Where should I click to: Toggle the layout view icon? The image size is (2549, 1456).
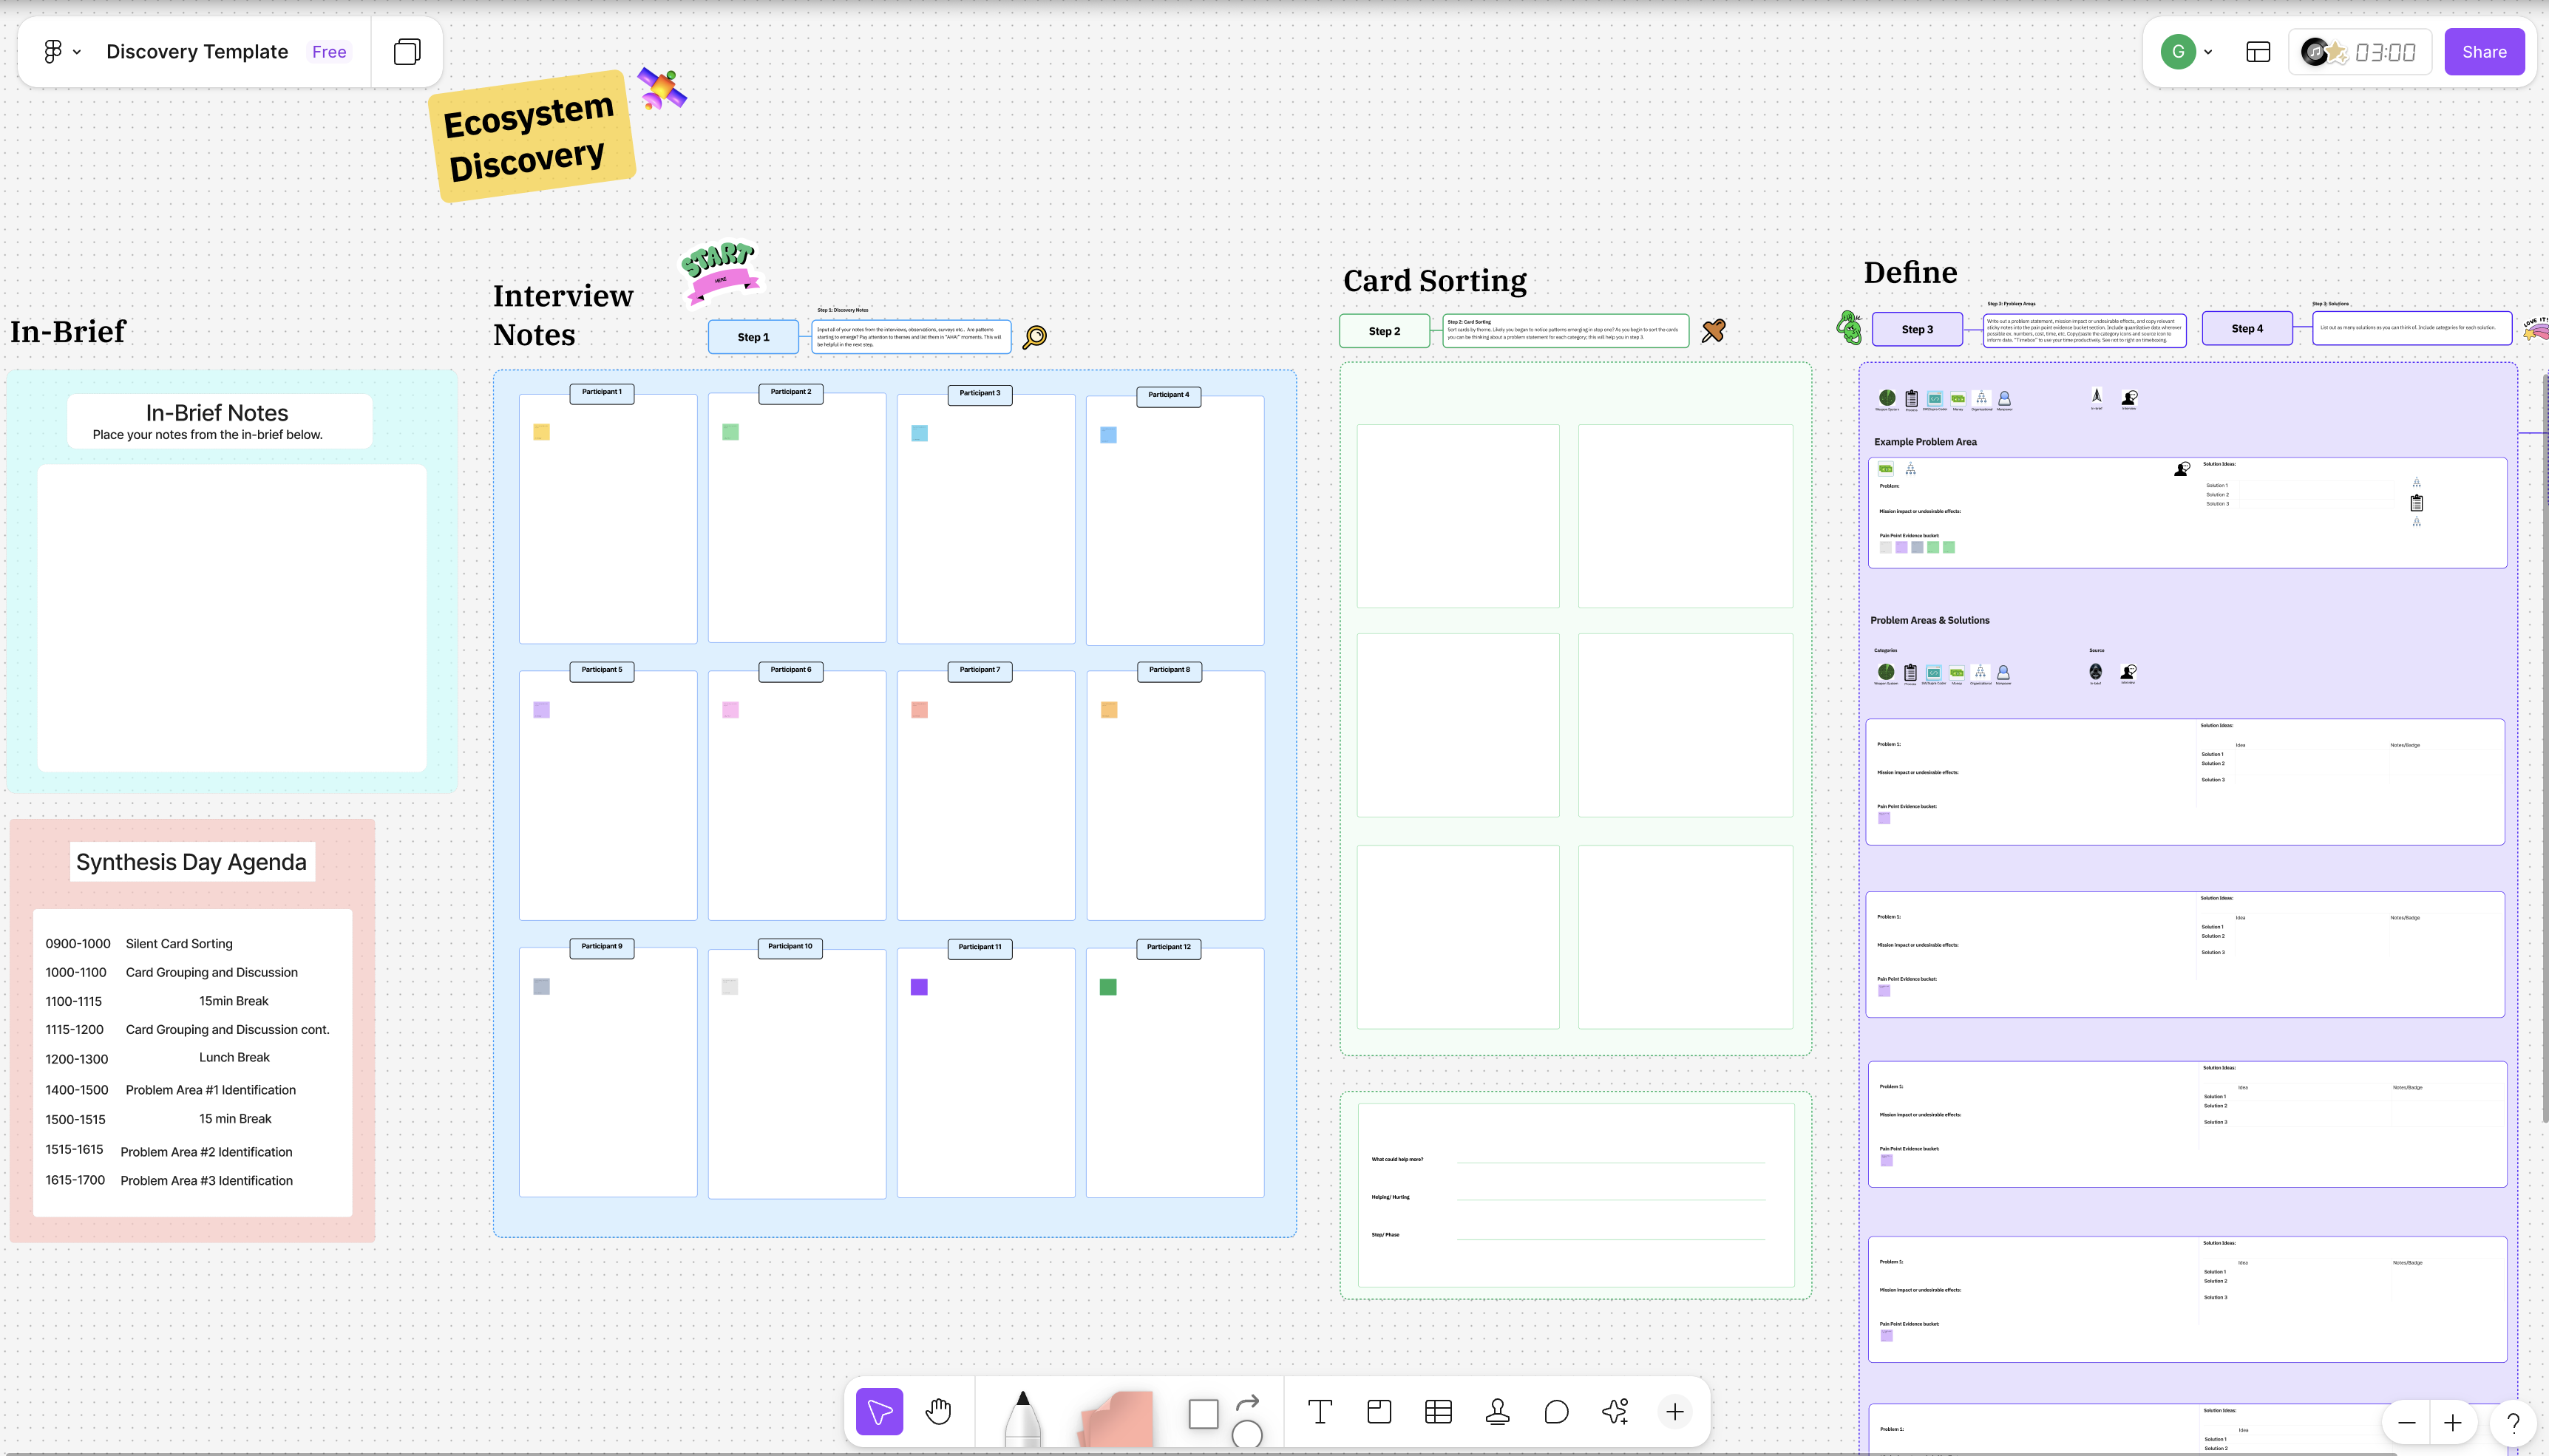pos(2258,52)
